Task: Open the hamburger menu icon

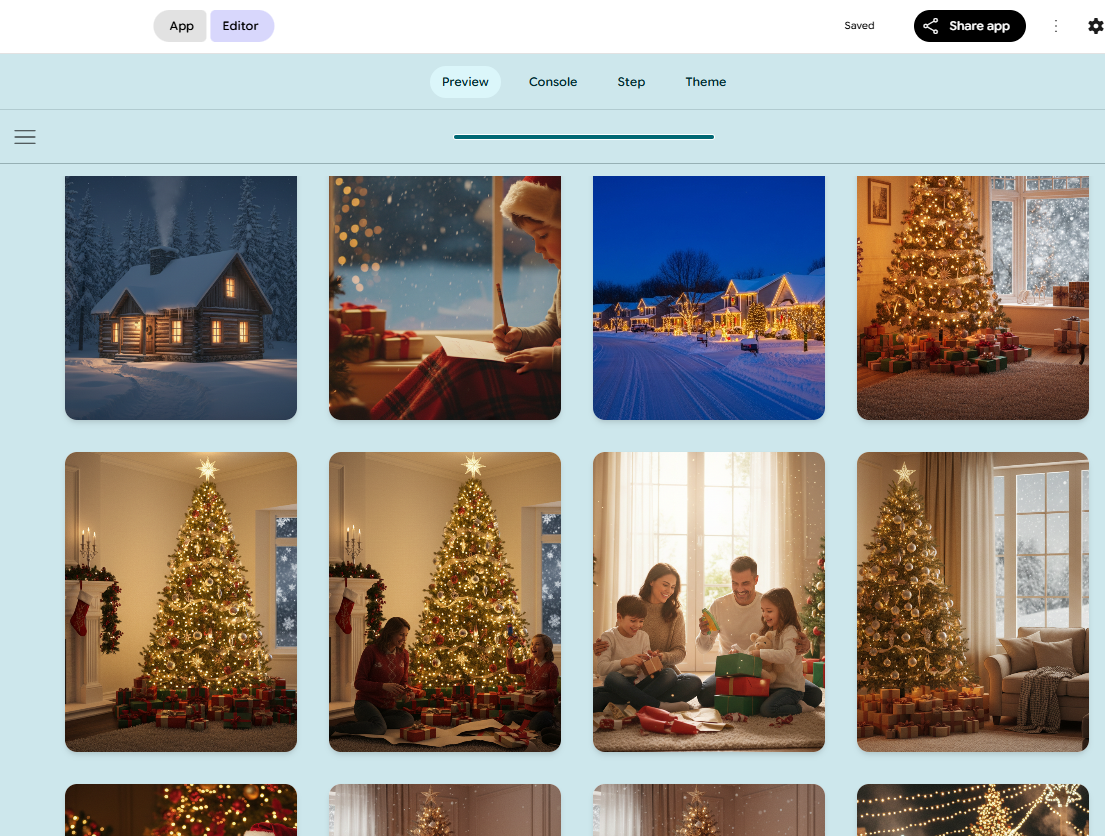Action: (x=25, y=137)
